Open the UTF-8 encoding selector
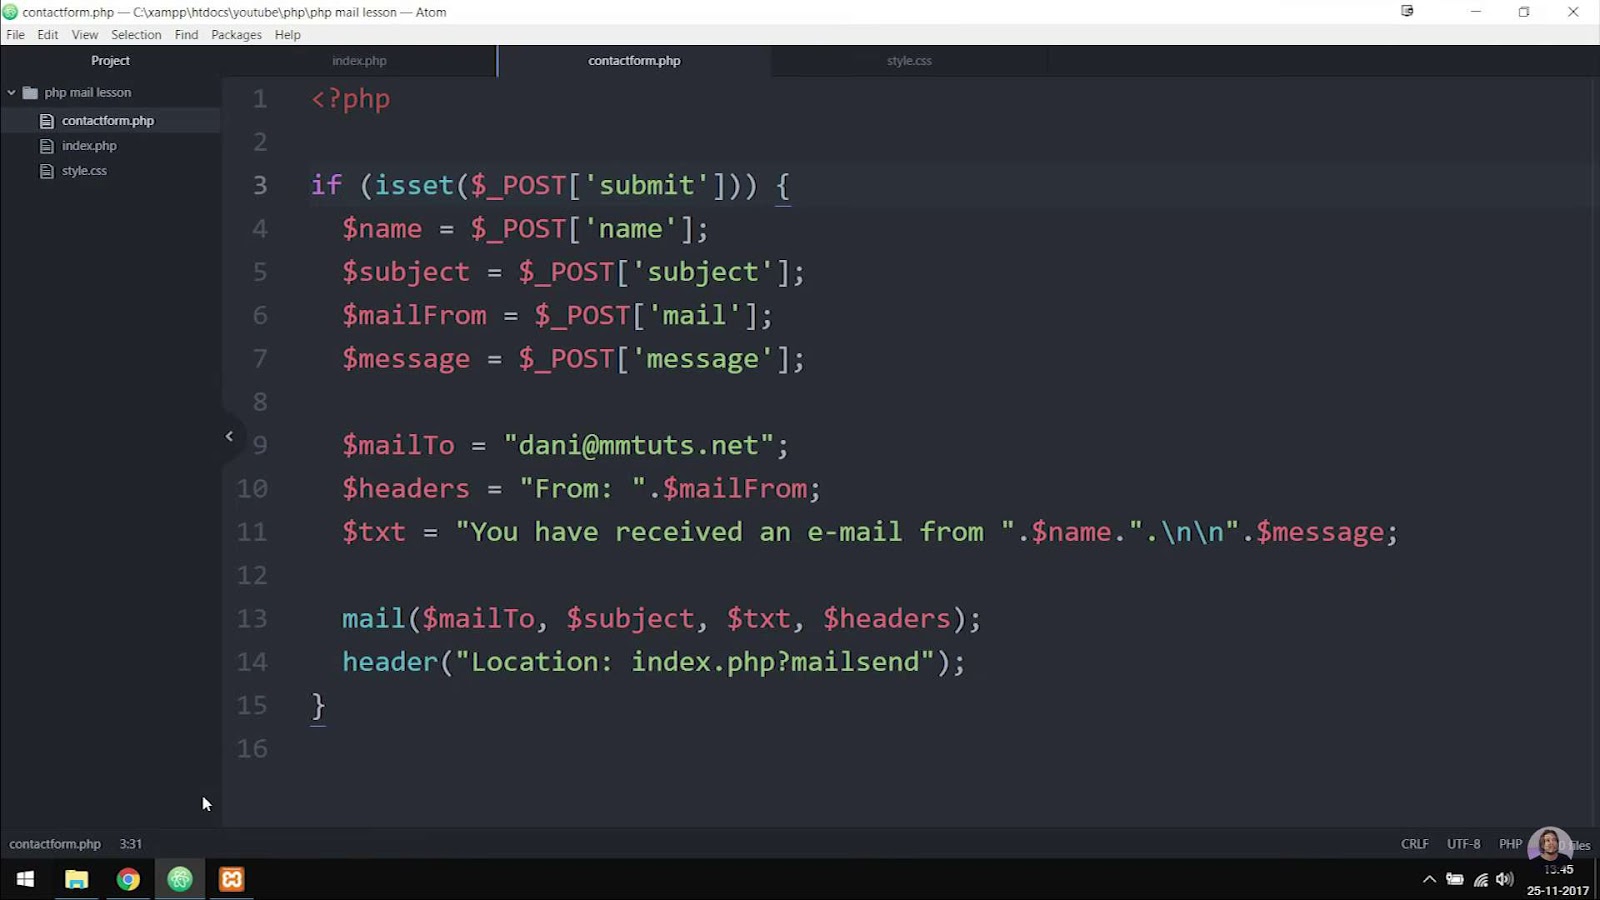 coord(1463,843)
